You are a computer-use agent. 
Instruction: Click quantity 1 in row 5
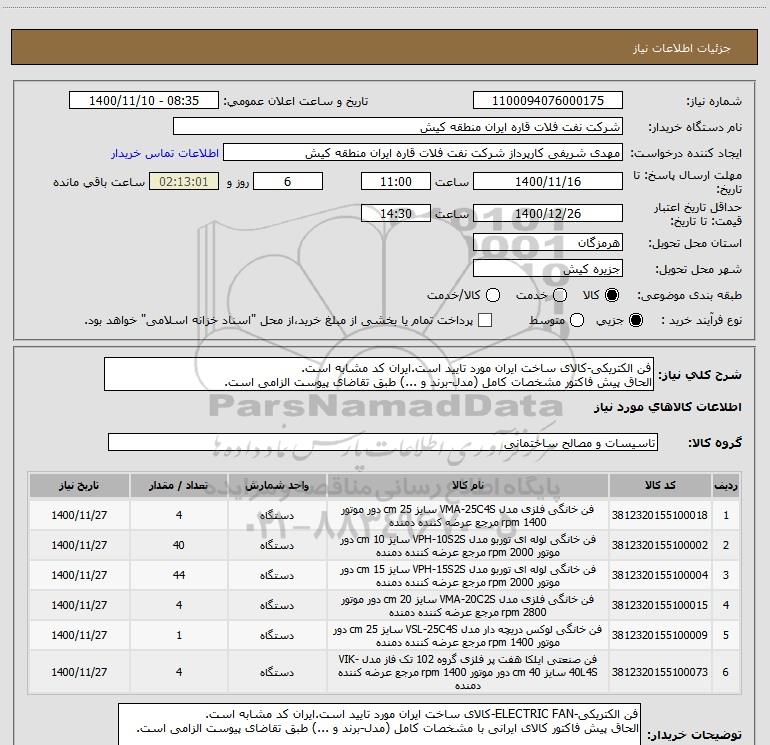tap(179, 635)
